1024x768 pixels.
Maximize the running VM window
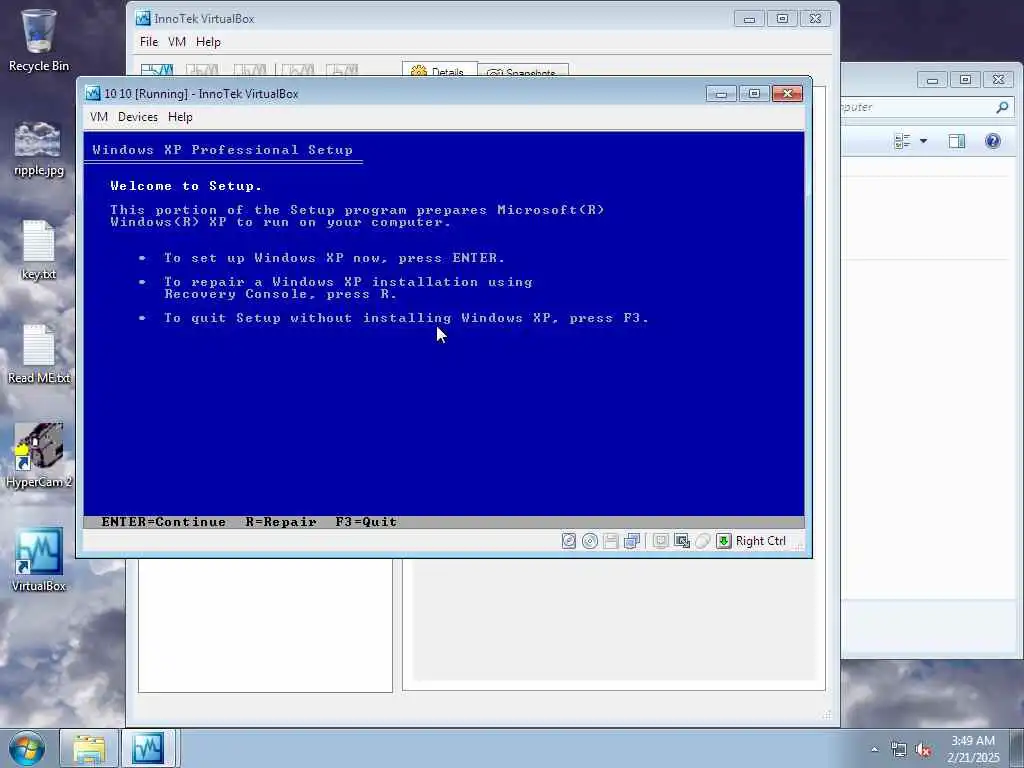(754, 93)
